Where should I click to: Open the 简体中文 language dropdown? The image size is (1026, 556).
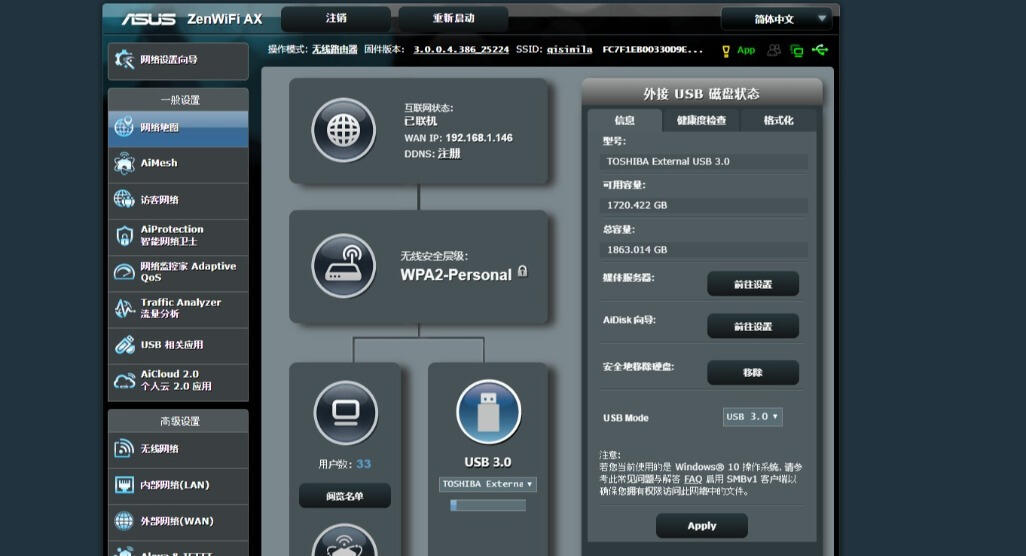[x=777, y=19]
